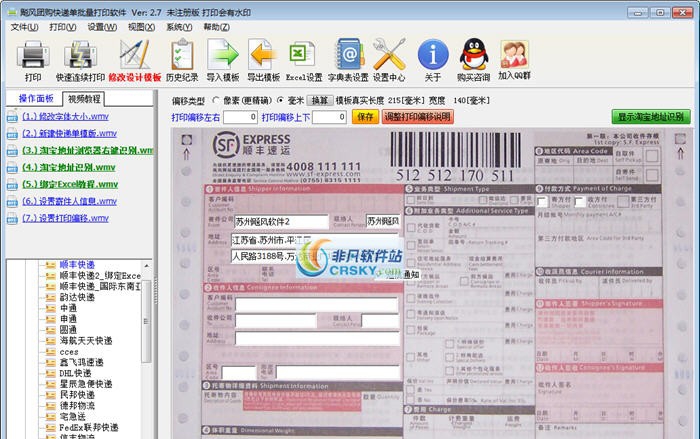Click 加入QQ群 icon
This screenshot has height=439, width=700.
(514, 54)
